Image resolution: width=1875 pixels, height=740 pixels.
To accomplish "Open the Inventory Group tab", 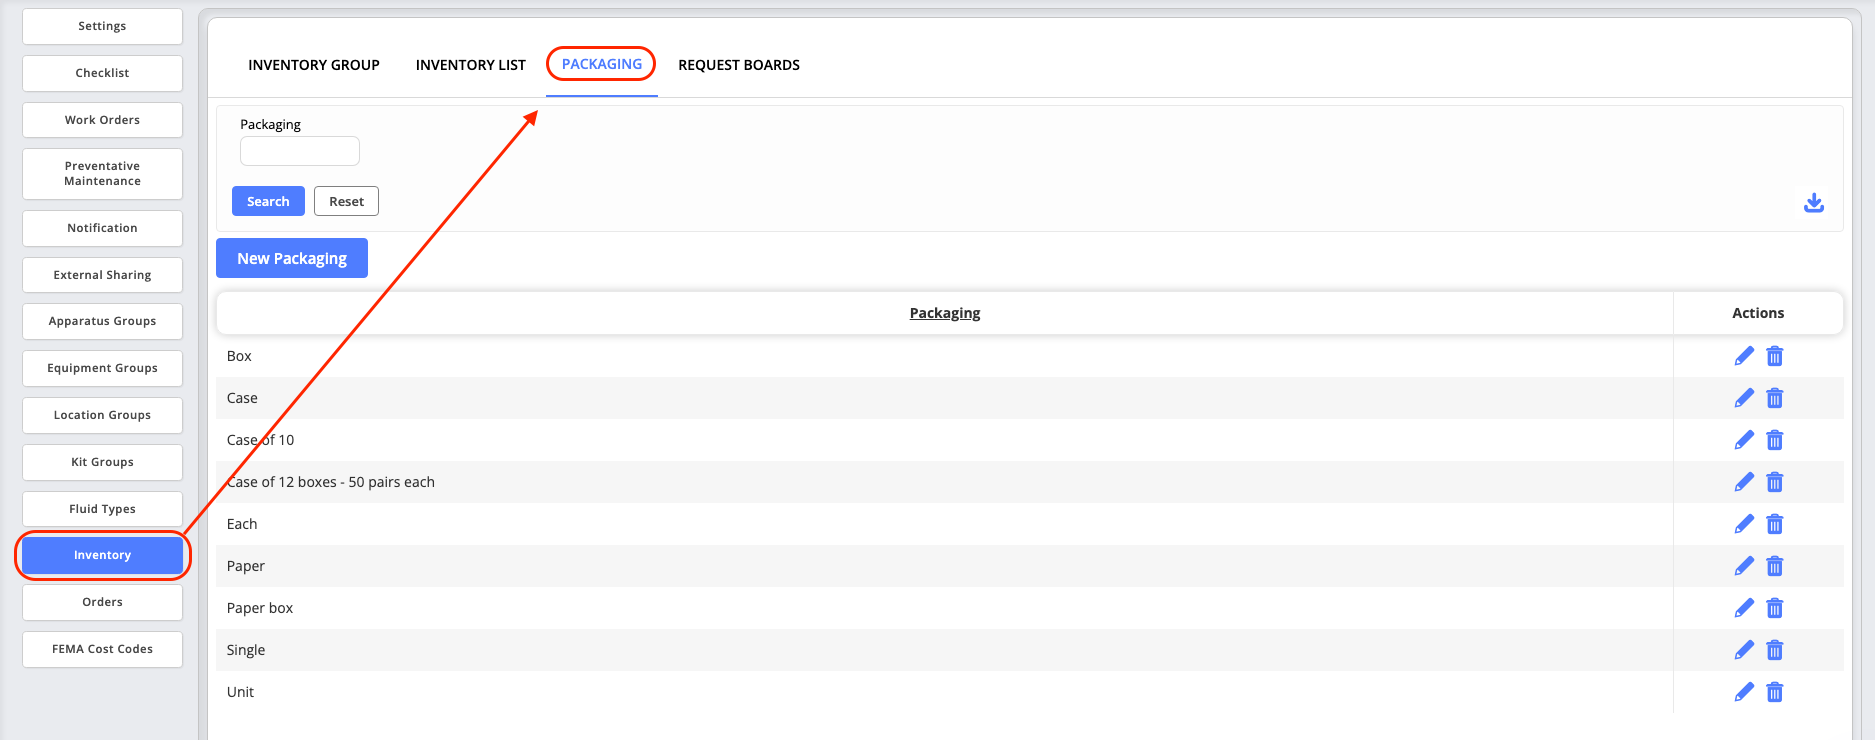I will [314, 65].
